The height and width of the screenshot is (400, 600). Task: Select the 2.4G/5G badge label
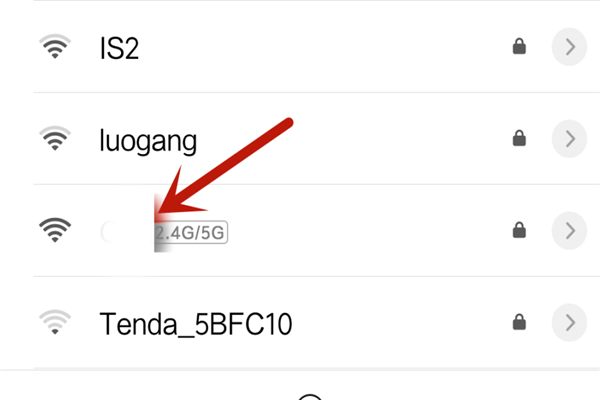191,232
